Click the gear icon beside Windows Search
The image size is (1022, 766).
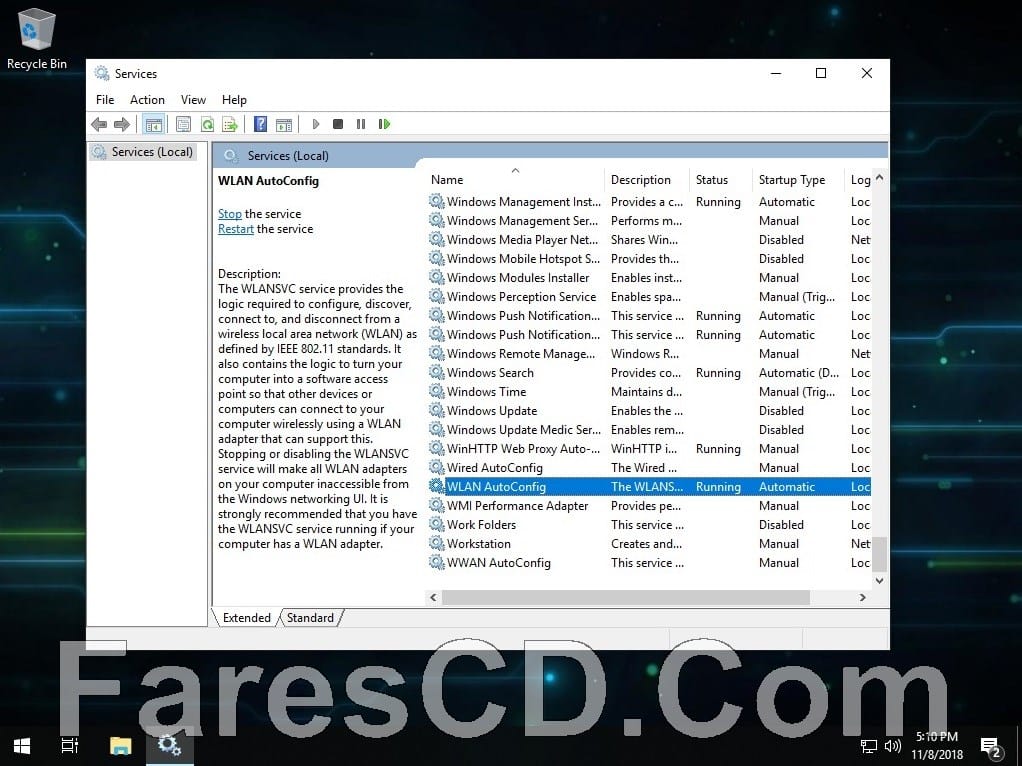[x=437, y=372]
